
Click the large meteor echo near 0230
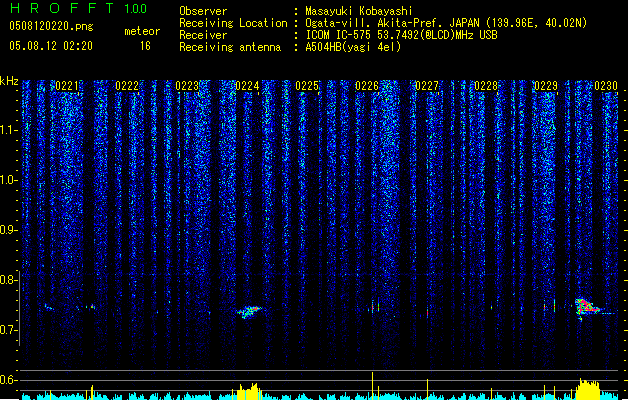coord(586,308)
